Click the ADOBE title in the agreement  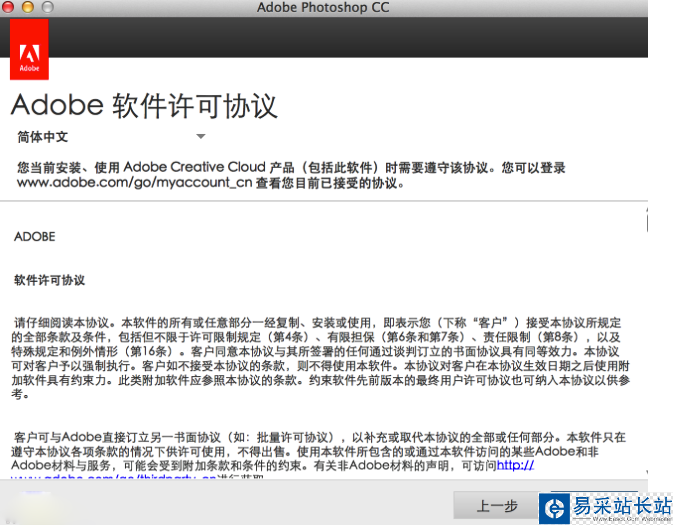(x=35, y=237)
